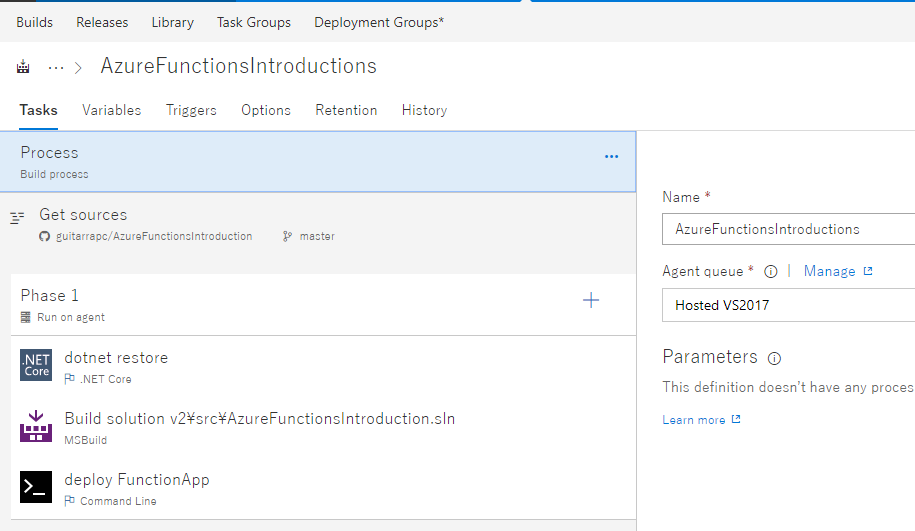
Task: Click the build definition icon in breadcrumb
Action: (x=24, y=67)
